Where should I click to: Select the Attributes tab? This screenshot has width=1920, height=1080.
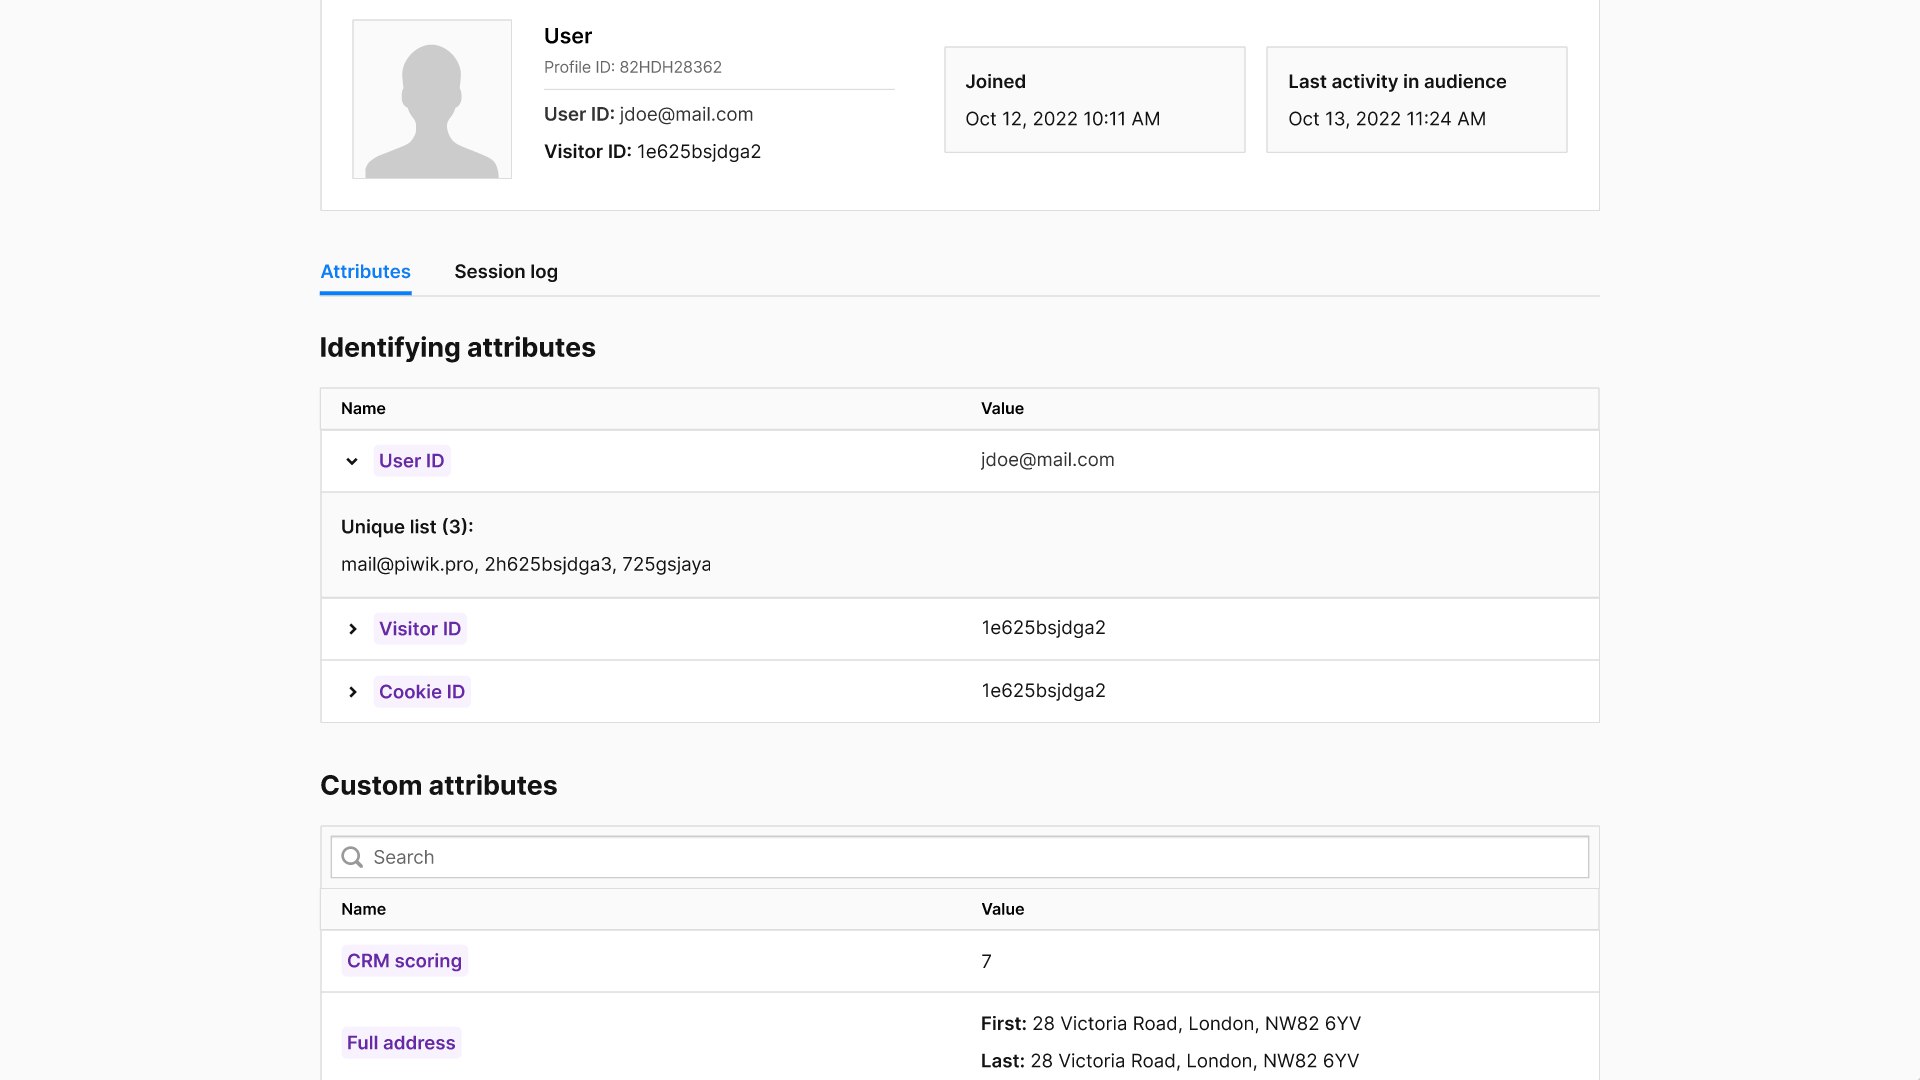click(365, 272)
